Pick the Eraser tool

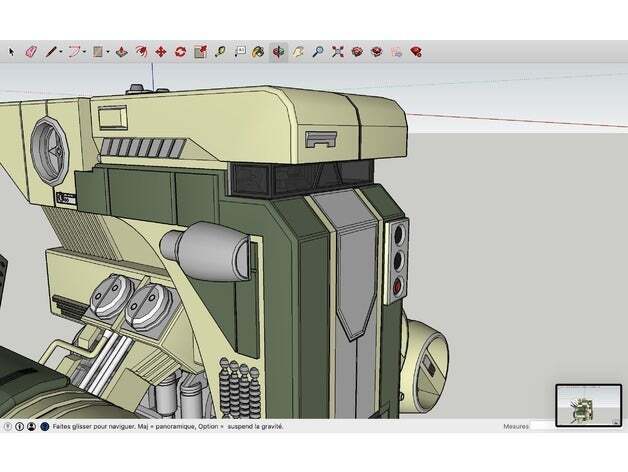(x=30, y=50)
